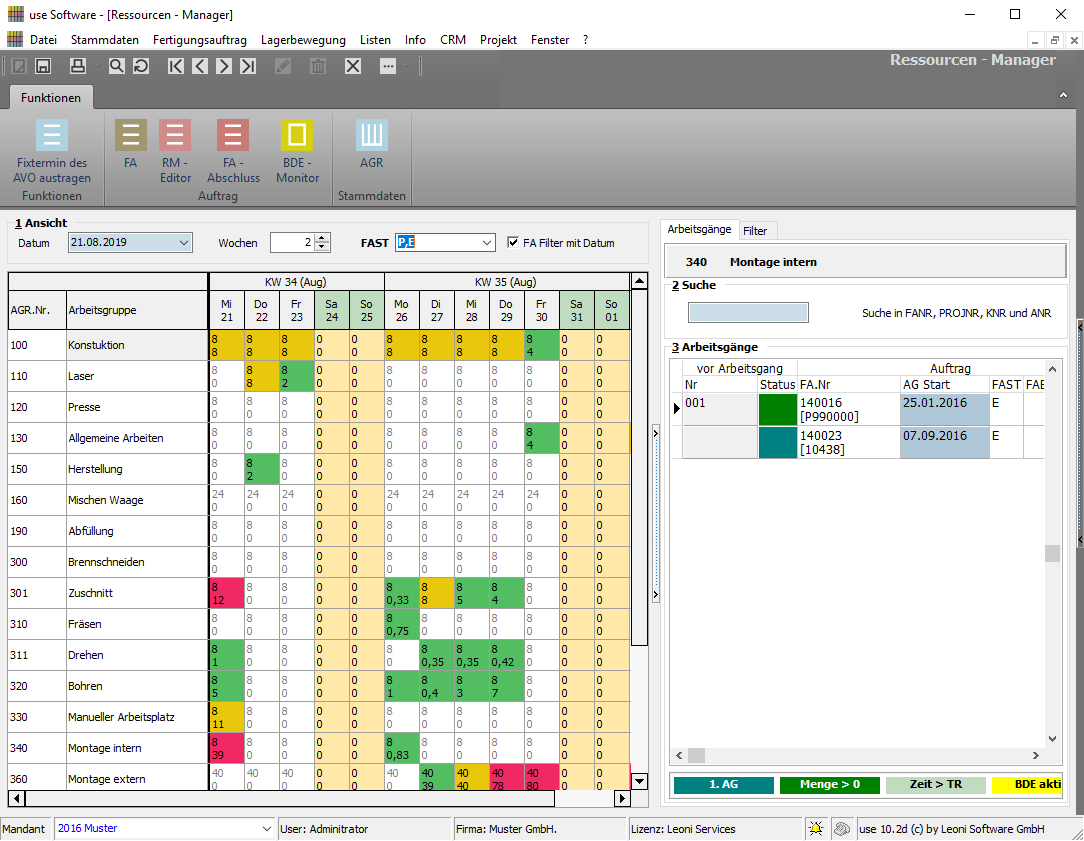
Task: Open the question mark help menu
Action: coord(586,40)
